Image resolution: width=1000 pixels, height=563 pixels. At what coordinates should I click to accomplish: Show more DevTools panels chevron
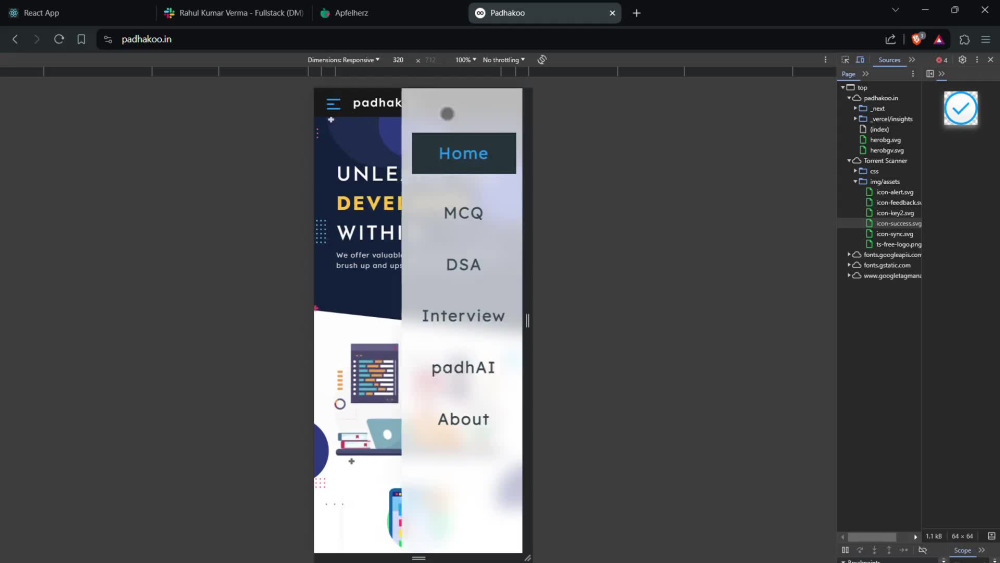coord(912,59)
